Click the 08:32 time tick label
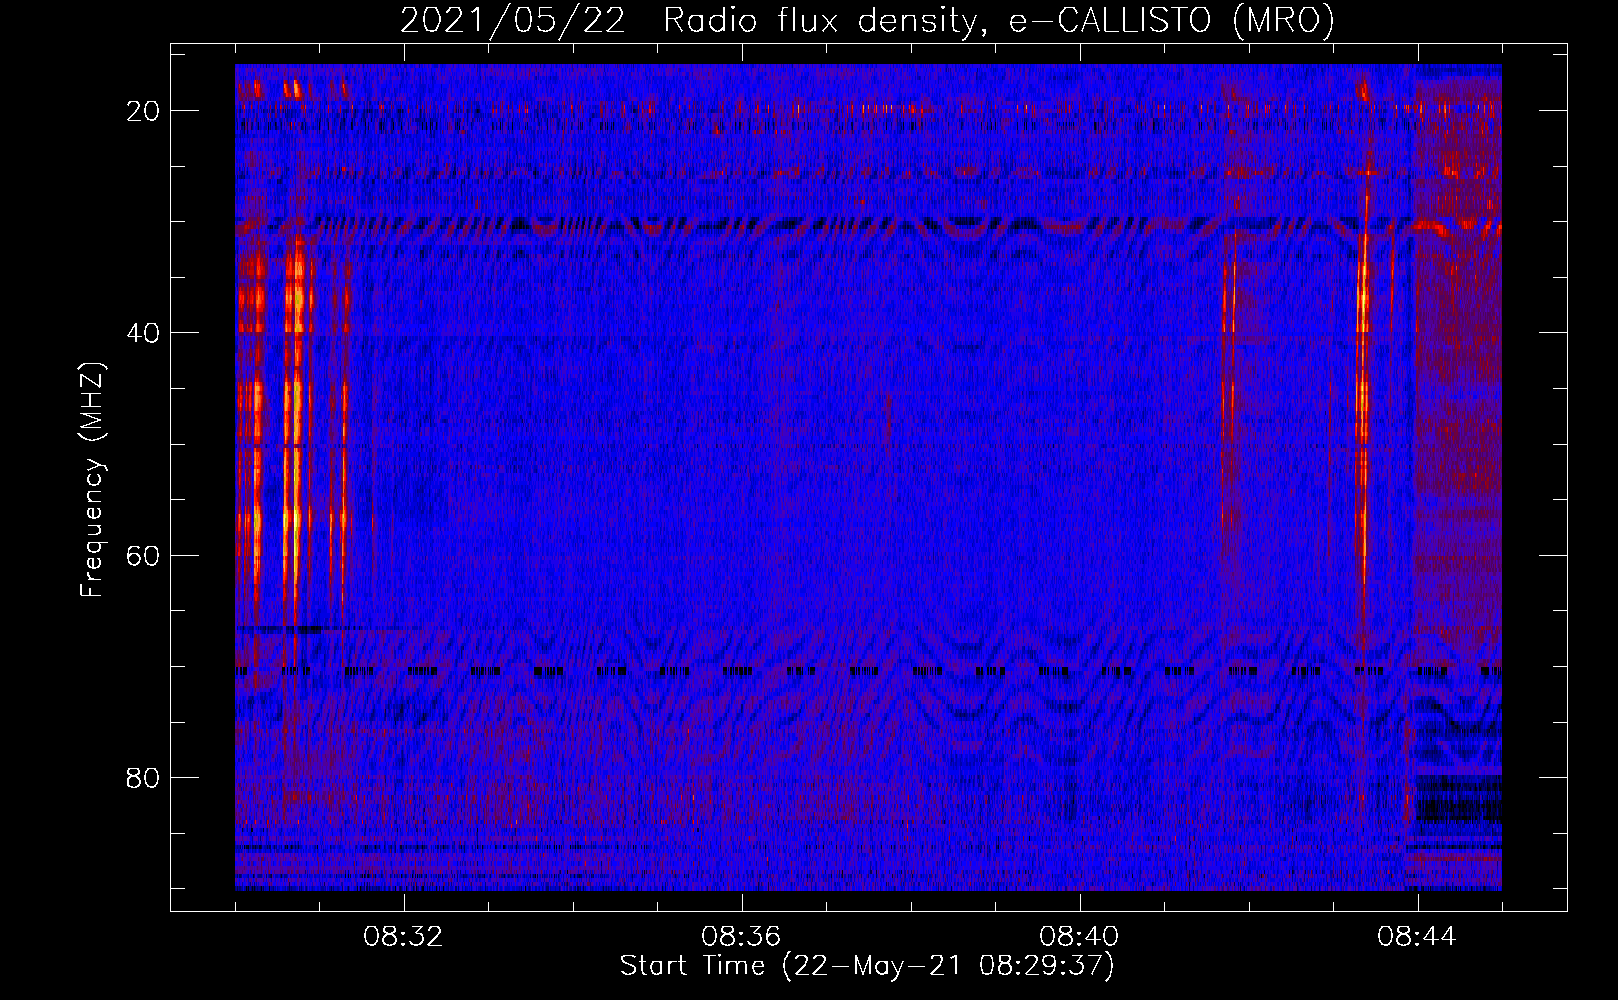The image size is (1618, 1000). point(403,937)
